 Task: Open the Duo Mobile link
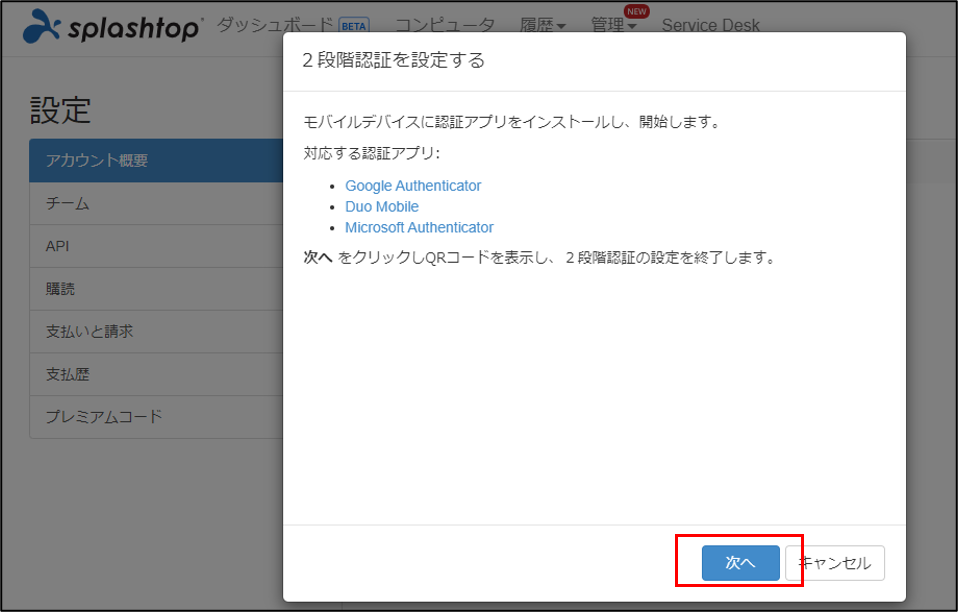tap(382, 206)
